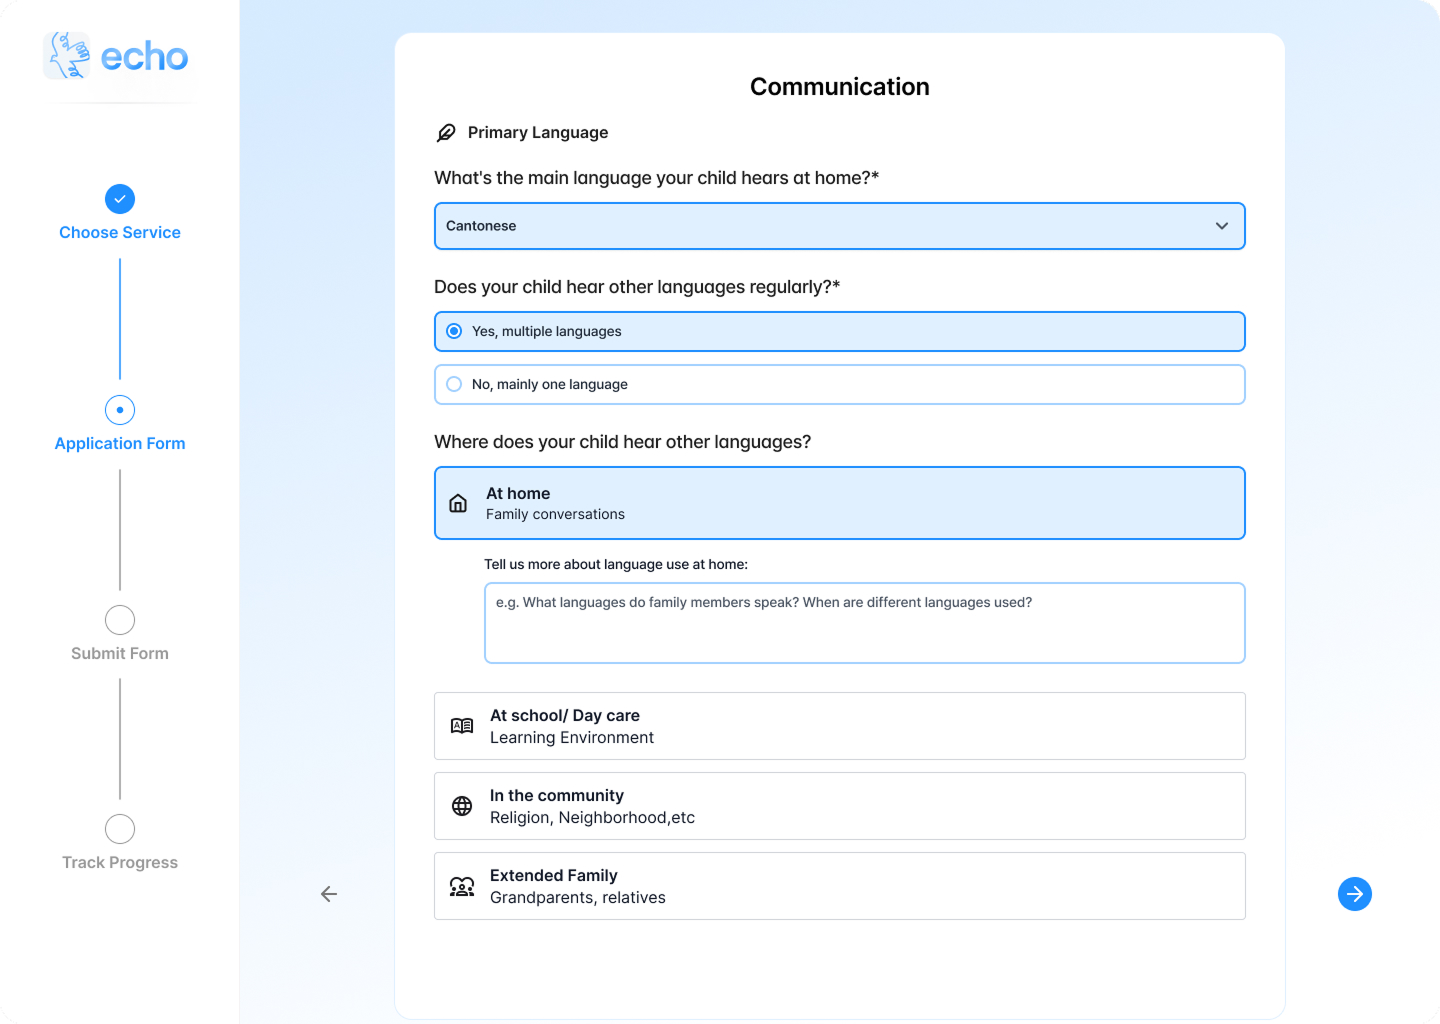Screen dimensions: 1440x1024
Task: Click the echo logo in the sidebar
Action: tap(115, 55)
